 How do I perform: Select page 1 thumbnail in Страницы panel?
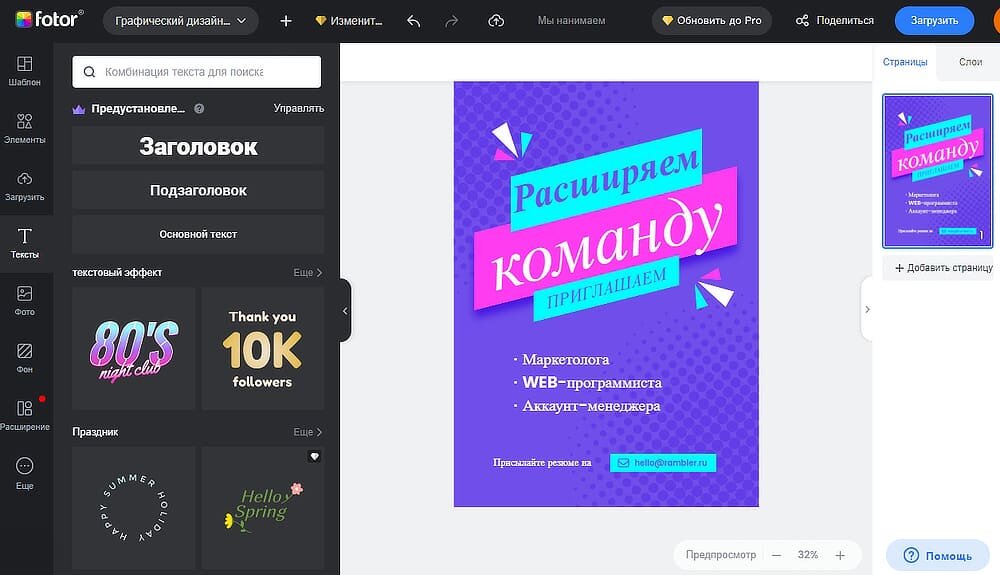click(938, 171)
